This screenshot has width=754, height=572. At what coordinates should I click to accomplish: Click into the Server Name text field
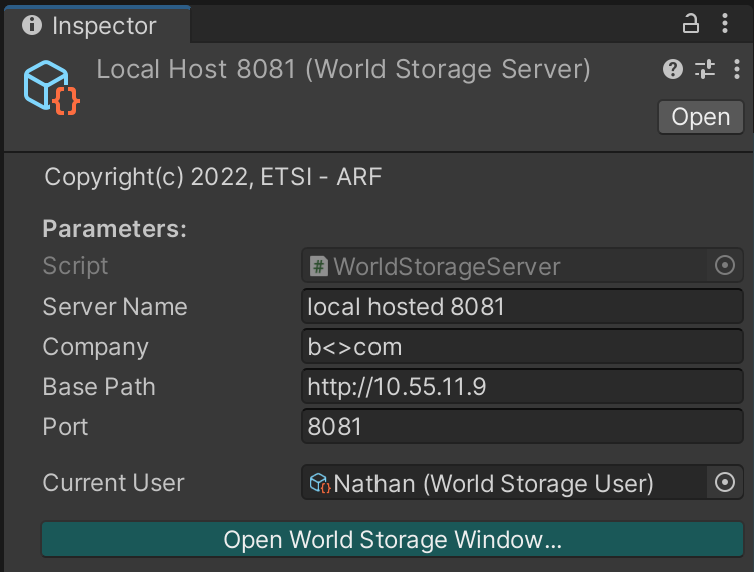tap(522, 307)
